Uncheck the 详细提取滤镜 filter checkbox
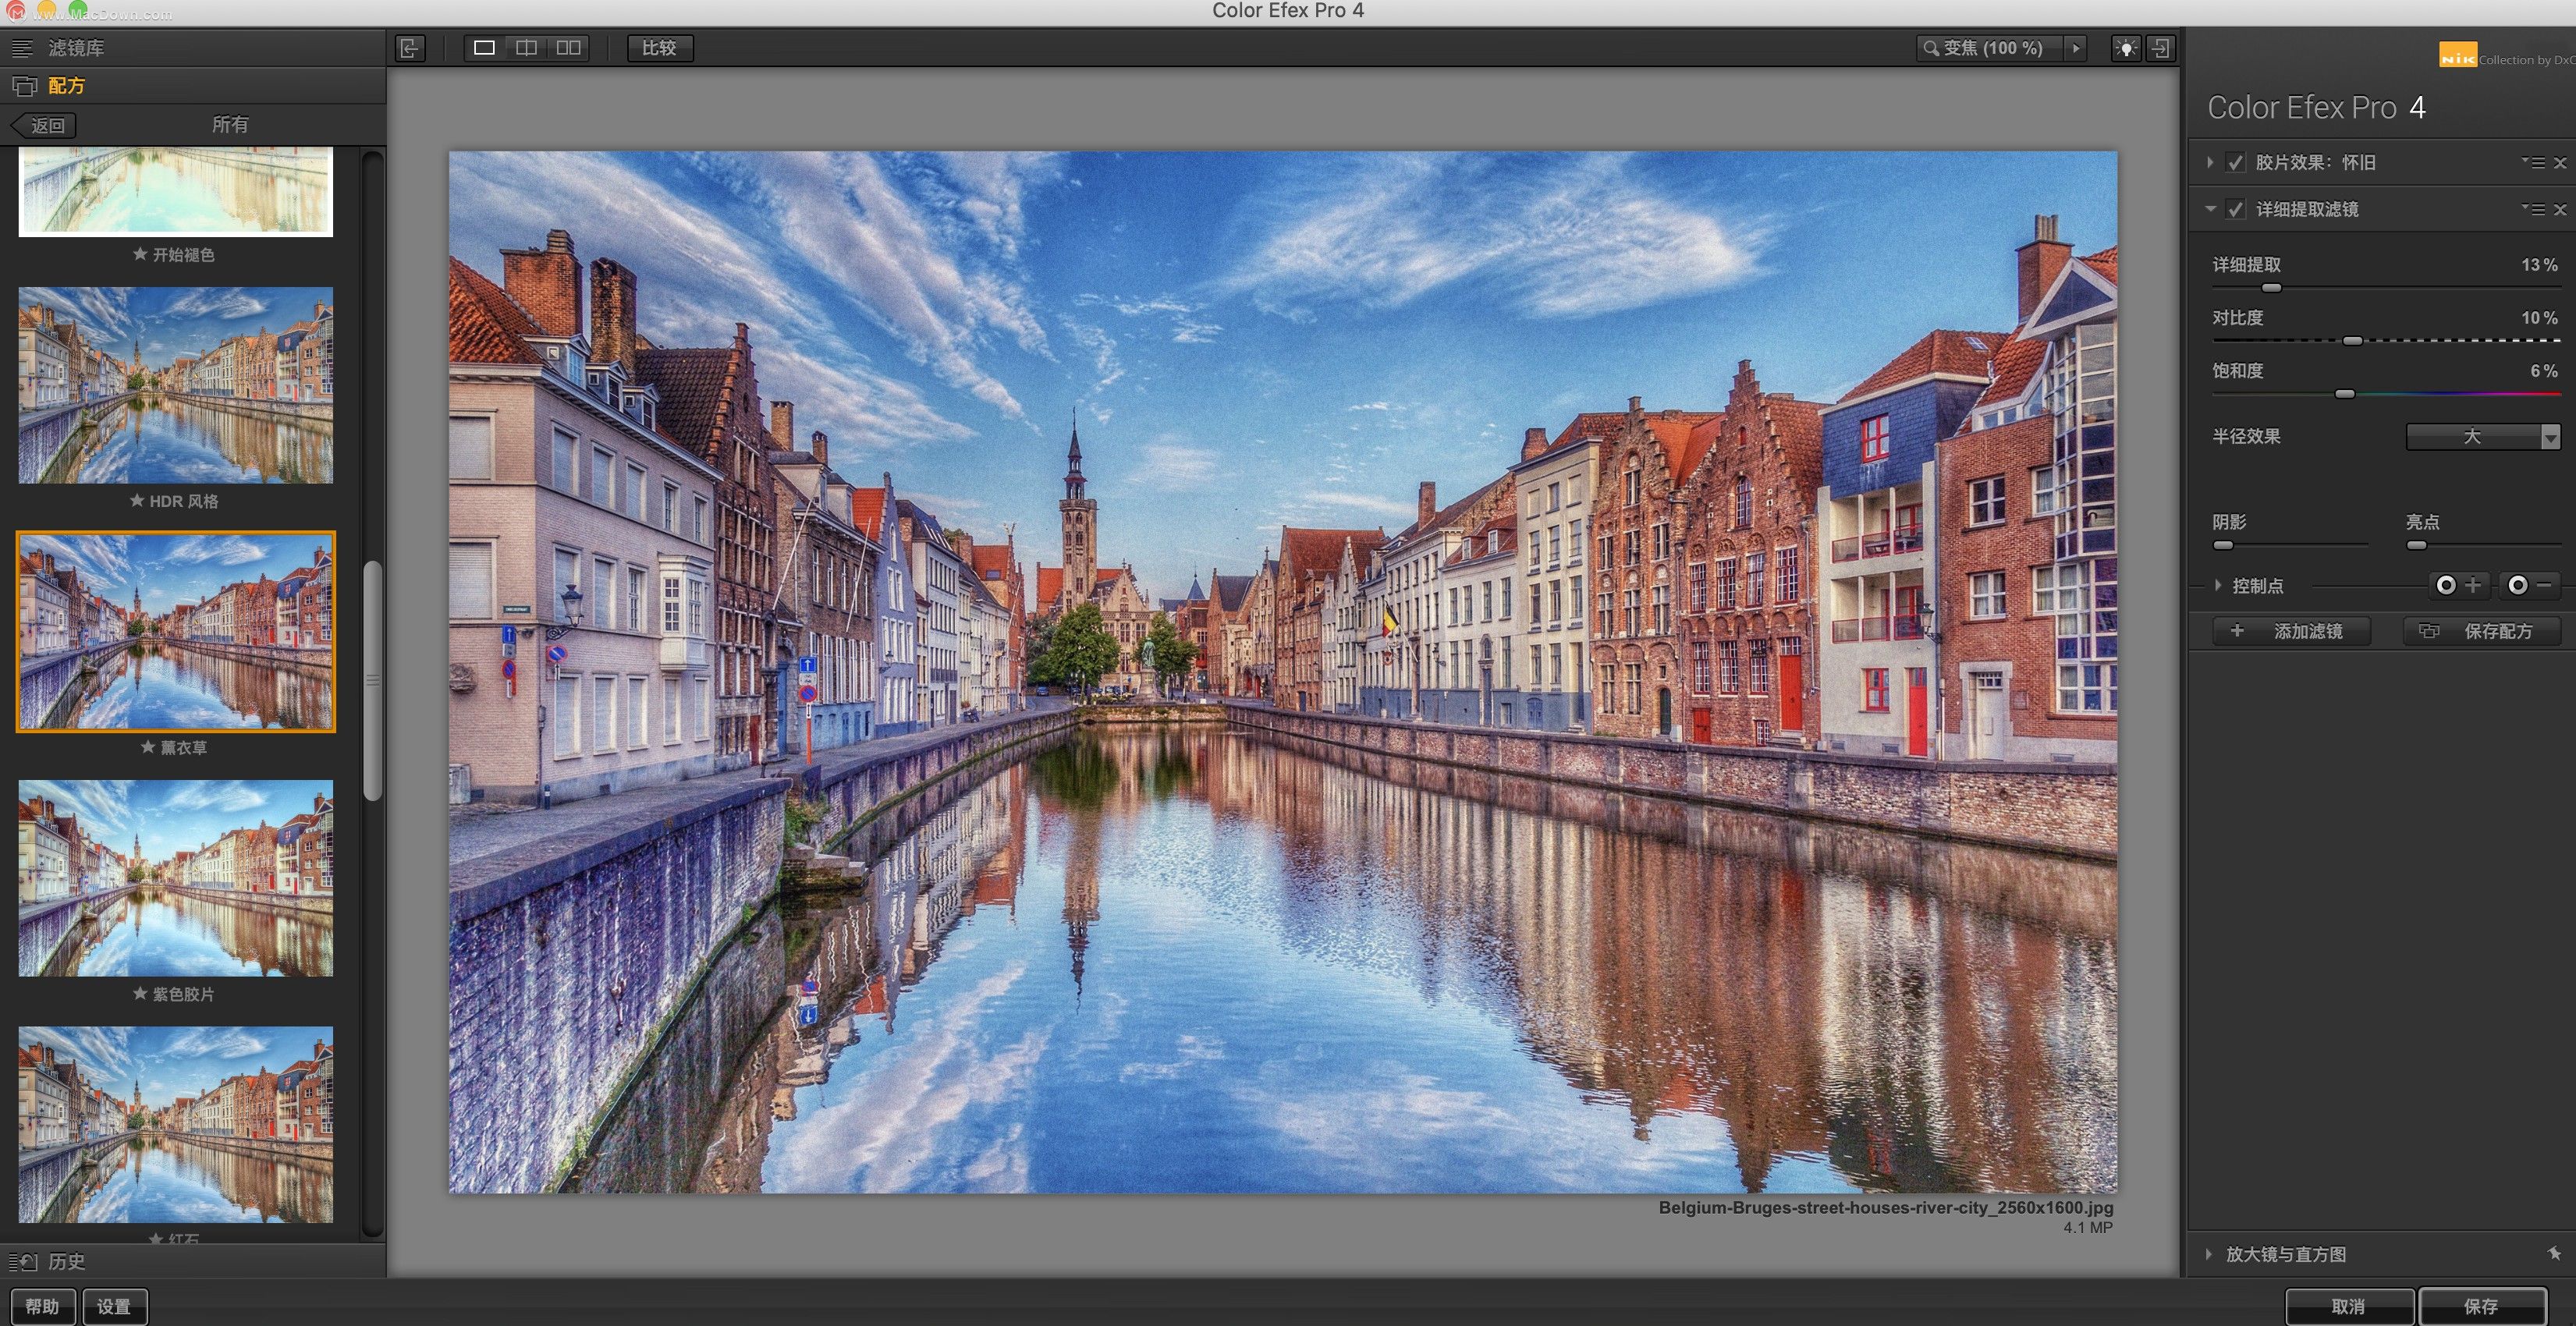The width and height of the screenshot is (2576, 1326). pos(2236,209)
